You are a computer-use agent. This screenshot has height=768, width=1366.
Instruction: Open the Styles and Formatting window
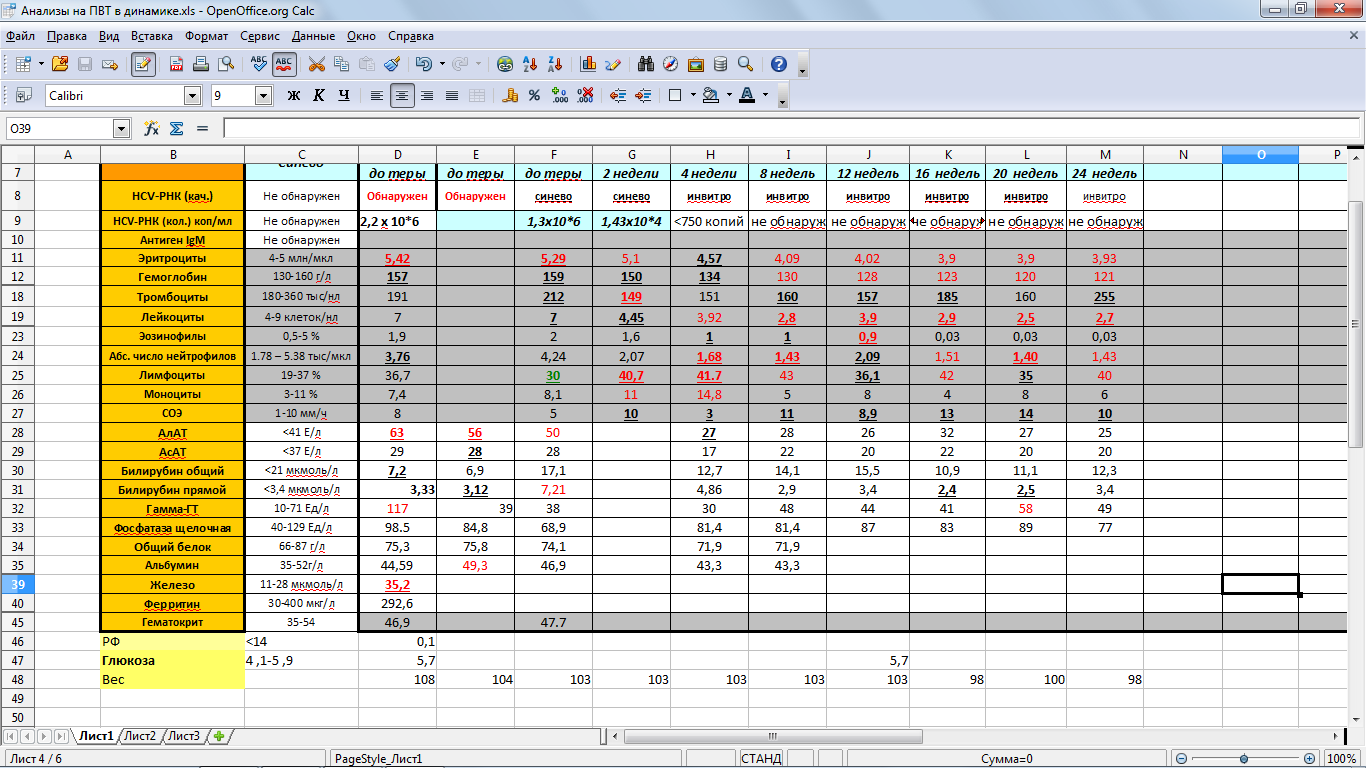[x=23, y=96]
